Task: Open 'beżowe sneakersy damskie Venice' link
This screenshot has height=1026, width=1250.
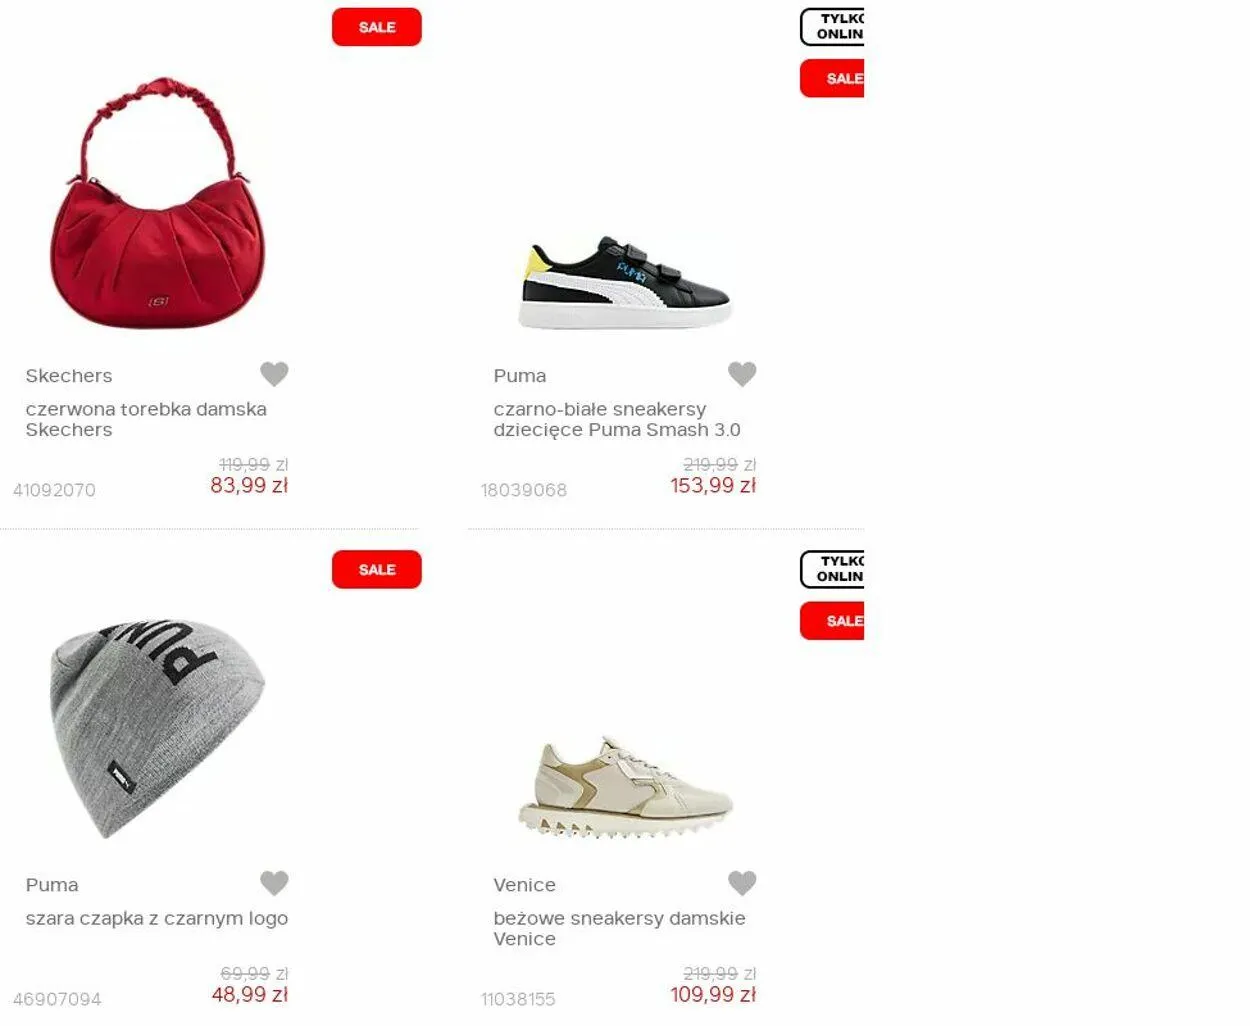Action: (x=619, y=928)
